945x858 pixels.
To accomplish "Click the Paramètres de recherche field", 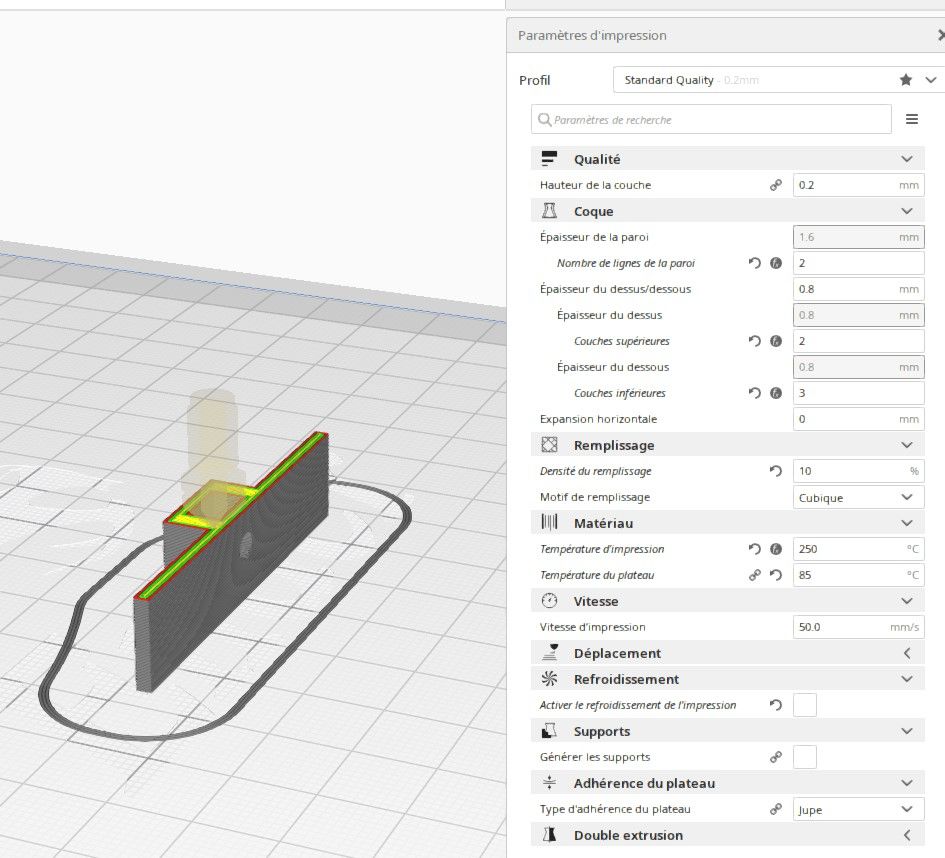I will point(711,119).
